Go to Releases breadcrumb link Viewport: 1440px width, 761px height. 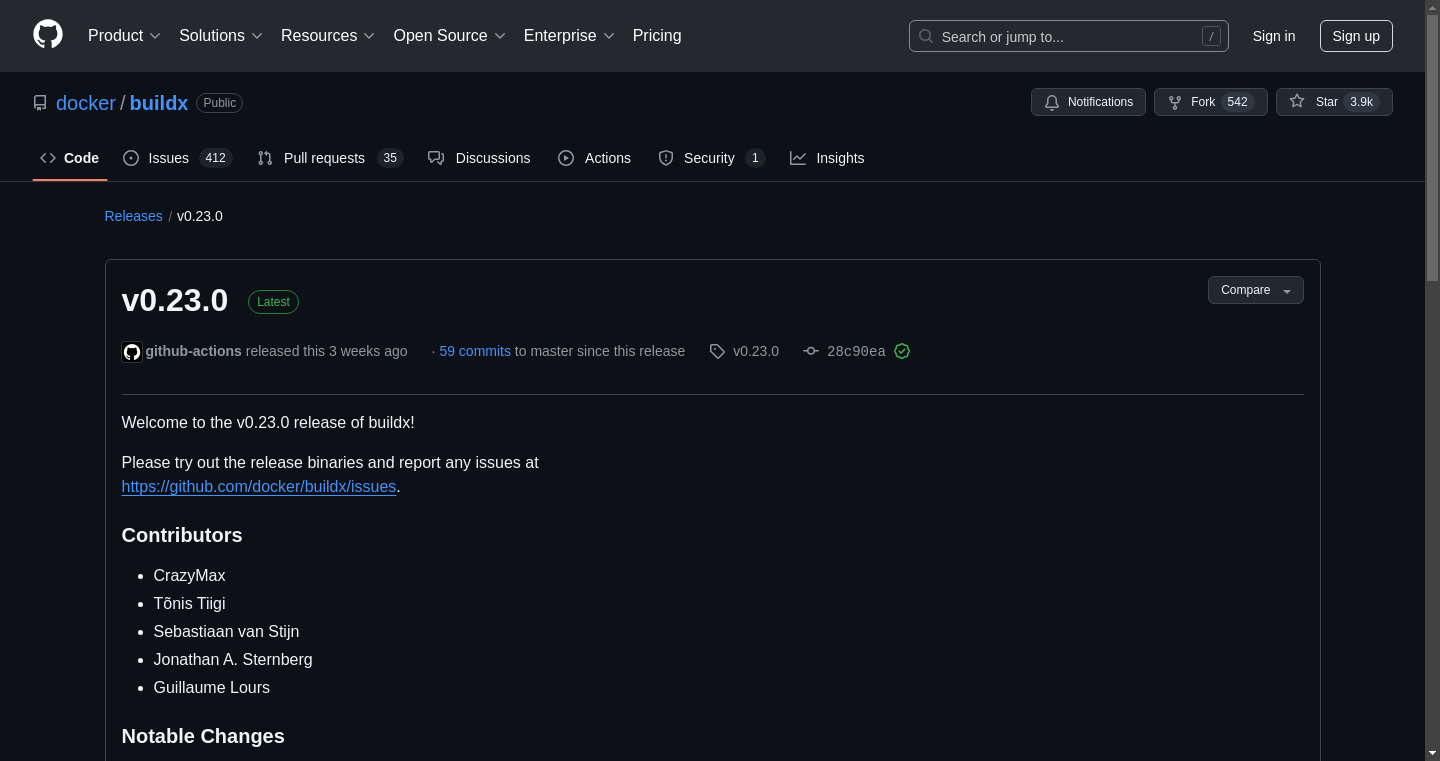(133, 216)
